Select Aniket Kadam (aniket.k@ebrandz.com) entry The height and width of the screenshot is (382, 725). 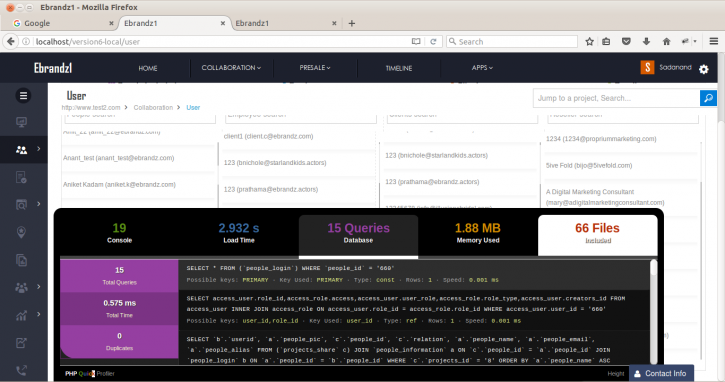tap(119, 184)
